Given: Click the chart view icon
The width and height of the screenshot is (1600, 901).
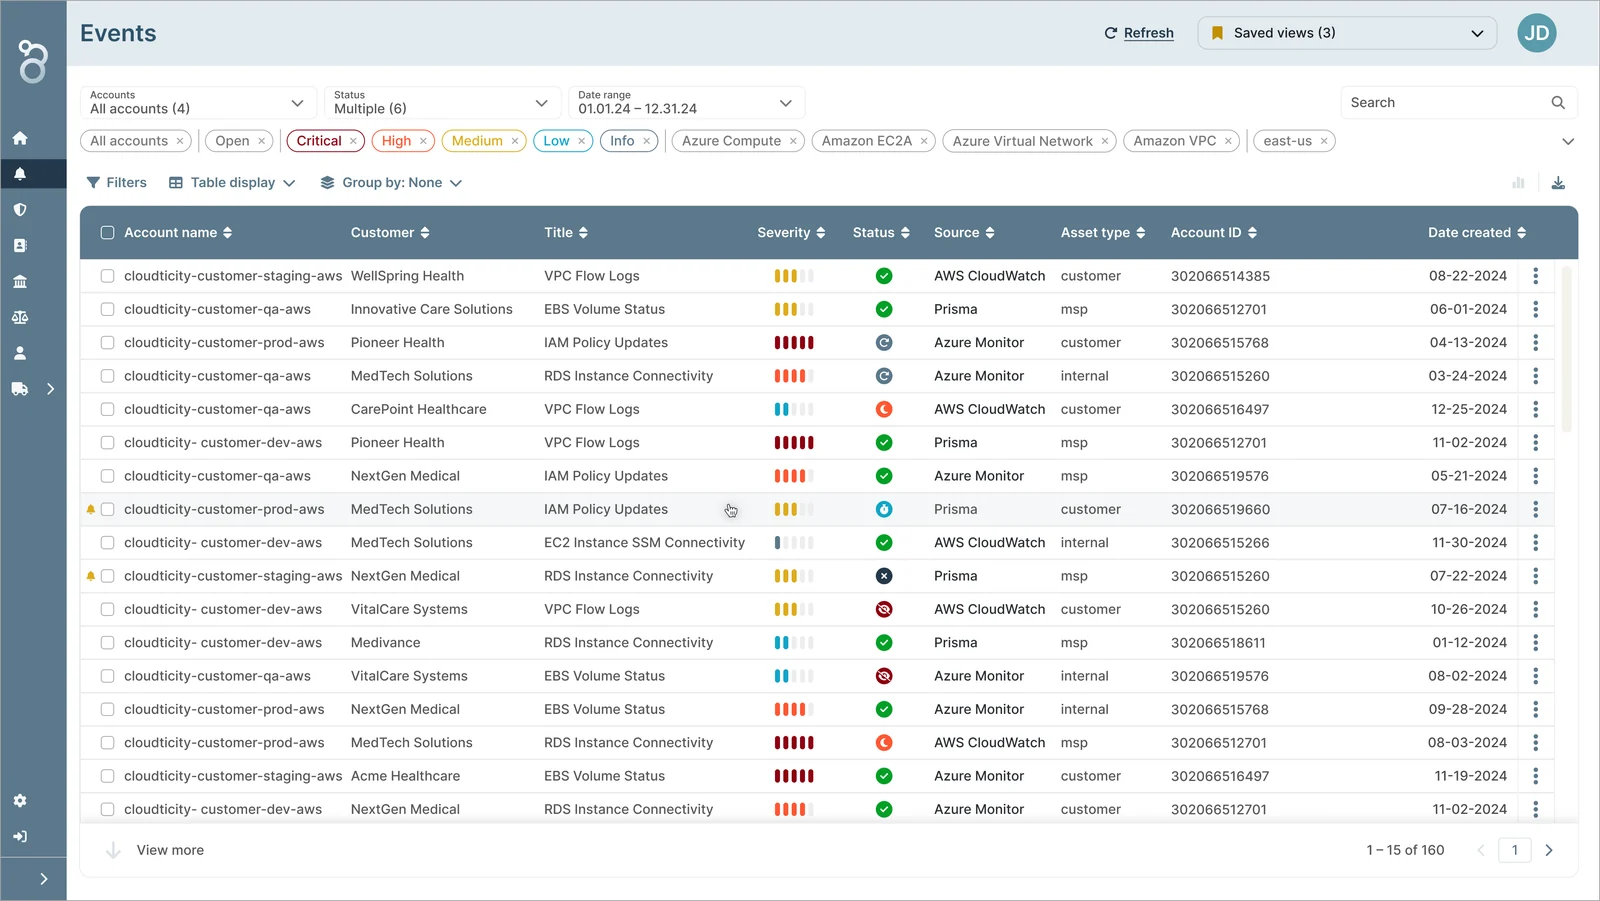Looking at the screenshot, I should pyautogui.click(x=1518, y=183).
